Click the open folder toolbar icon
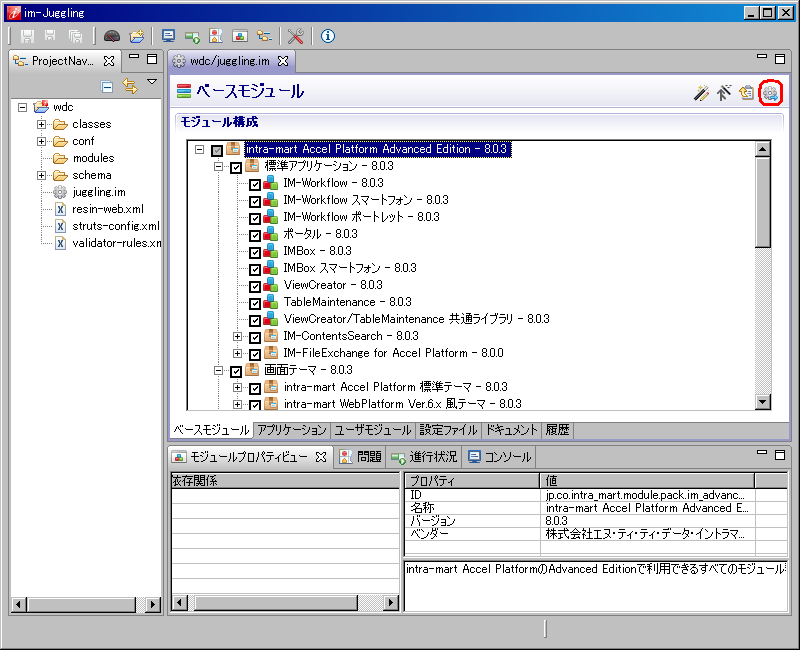Image resolution: width=800 pixels, height=650 pixels. (137, 36)
